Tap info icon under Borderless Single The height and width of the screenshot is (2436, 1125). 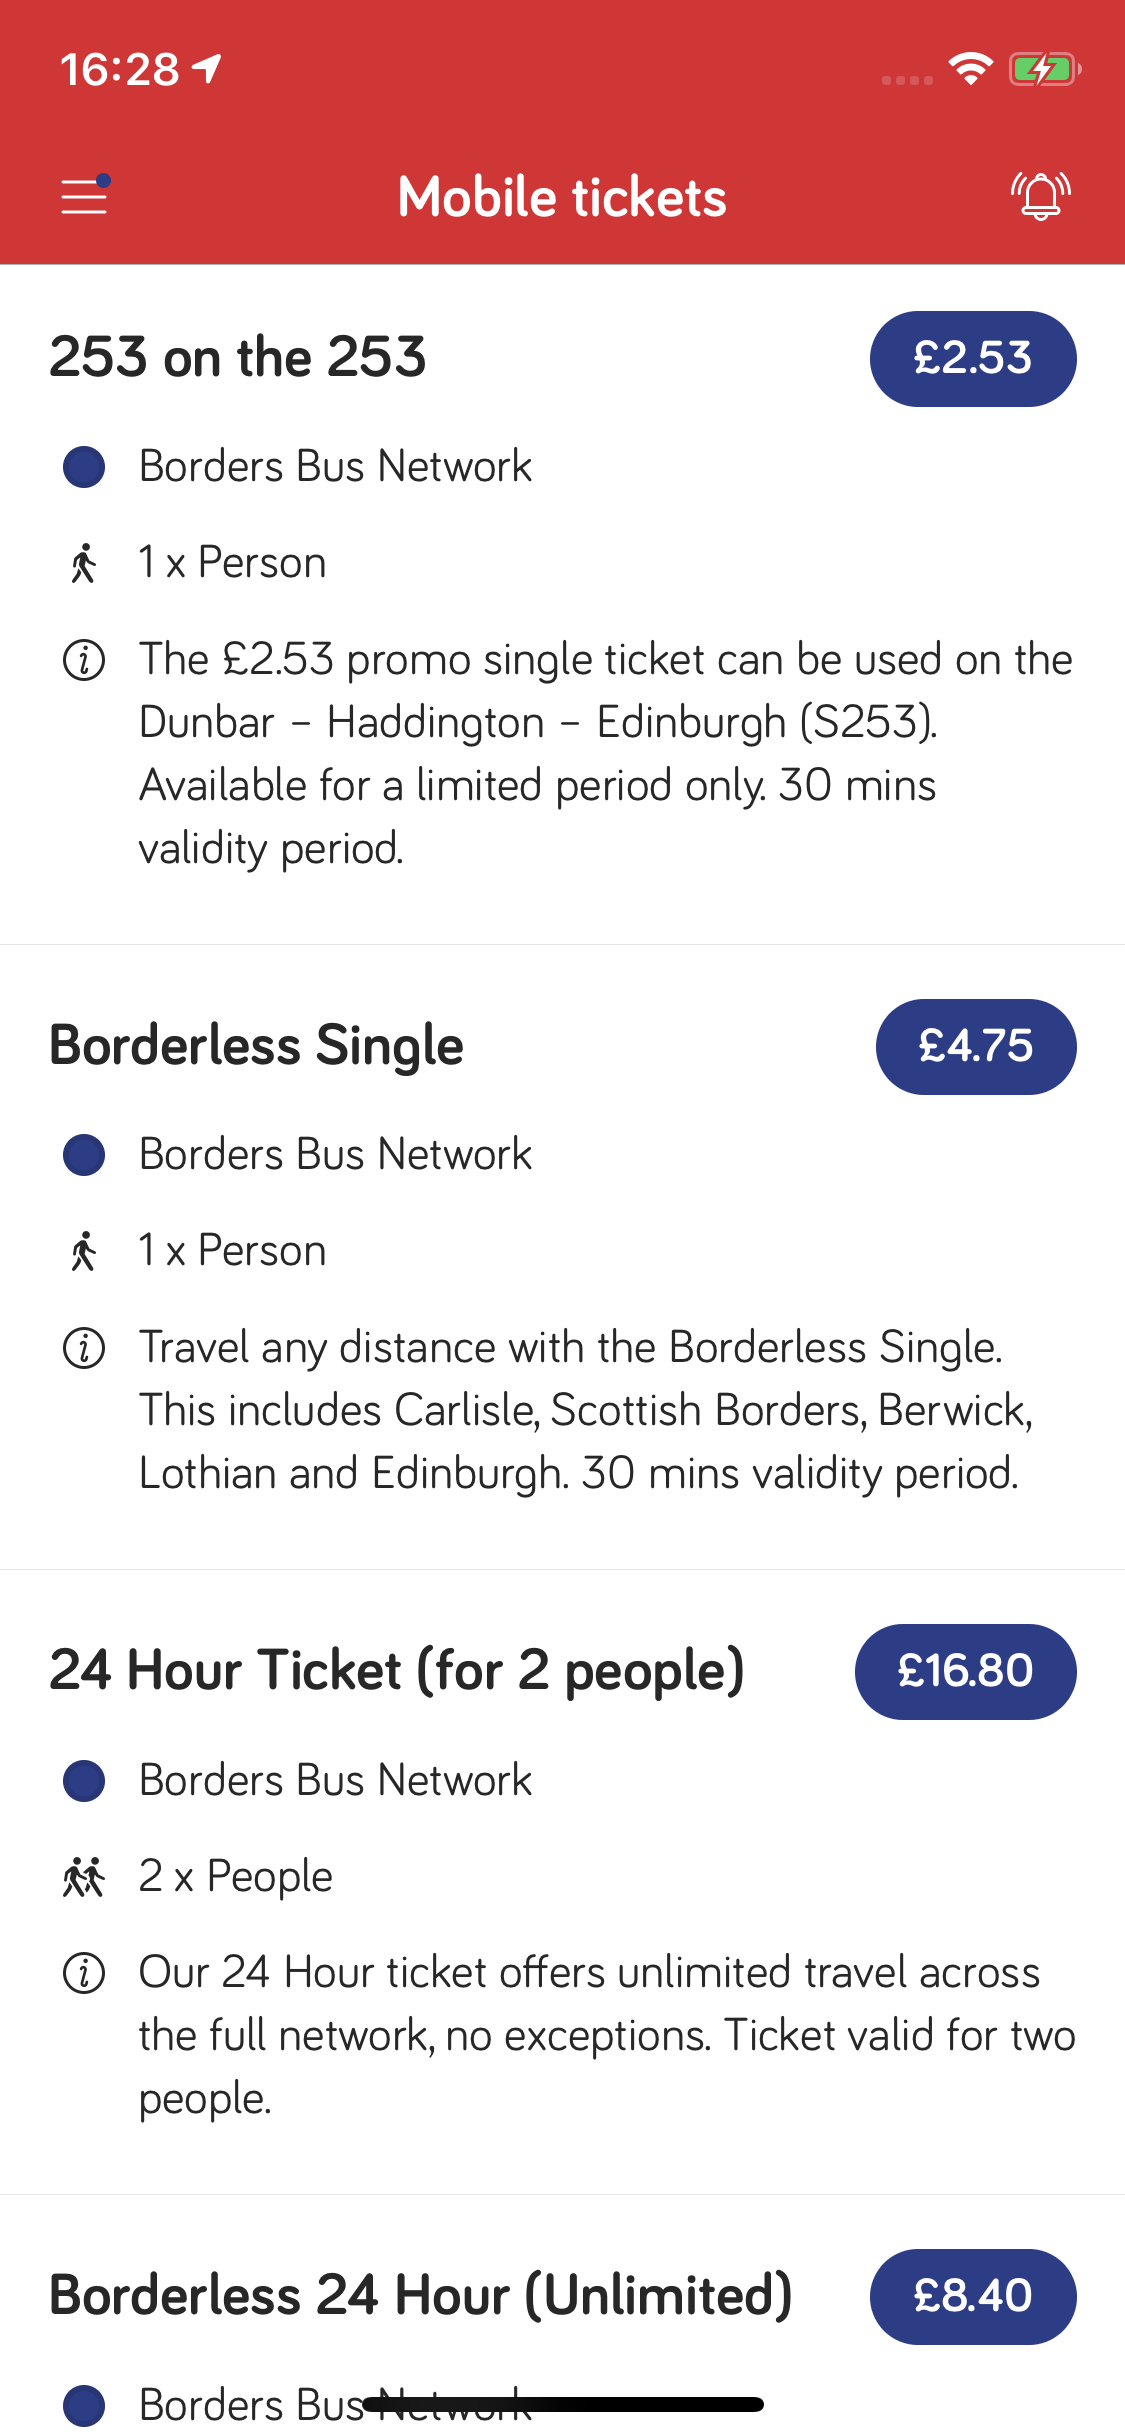click(84, 1348)
